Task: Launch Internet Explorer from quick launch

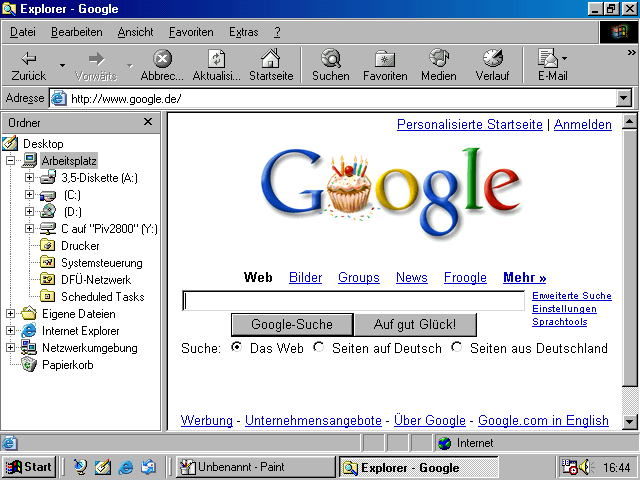Action: point(126,467)
